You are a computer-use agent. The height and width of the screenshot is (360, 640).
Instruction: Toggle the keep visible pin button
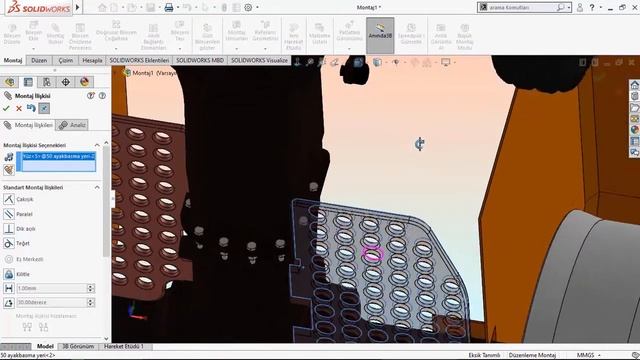[x=44, y=108]
